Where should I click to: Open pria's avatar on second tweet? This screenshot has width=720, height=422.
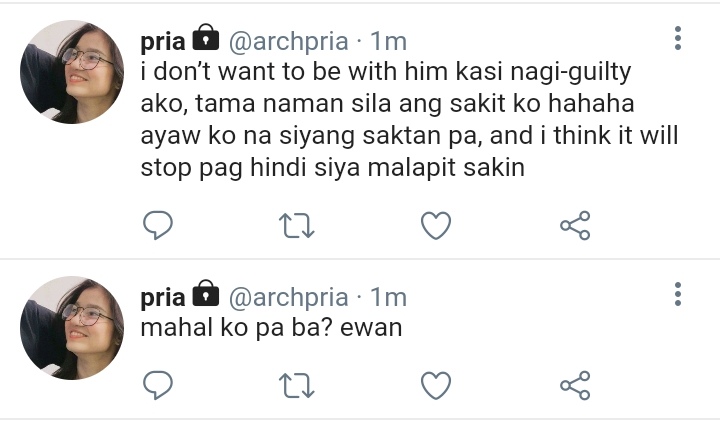click(x=72, y=327)
